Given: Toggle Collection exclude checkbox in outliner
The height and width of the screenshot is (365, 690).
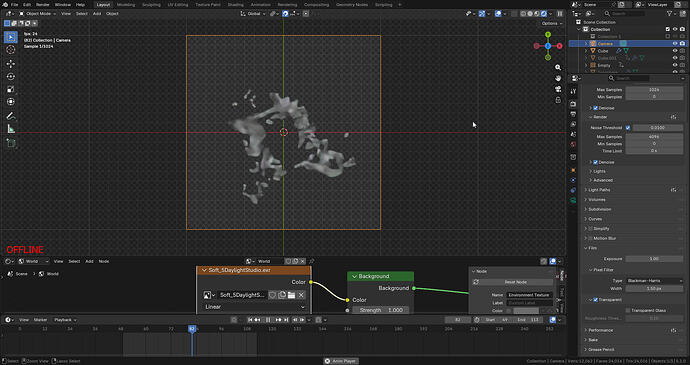Looking at the screenshot, I should [668, 29].
